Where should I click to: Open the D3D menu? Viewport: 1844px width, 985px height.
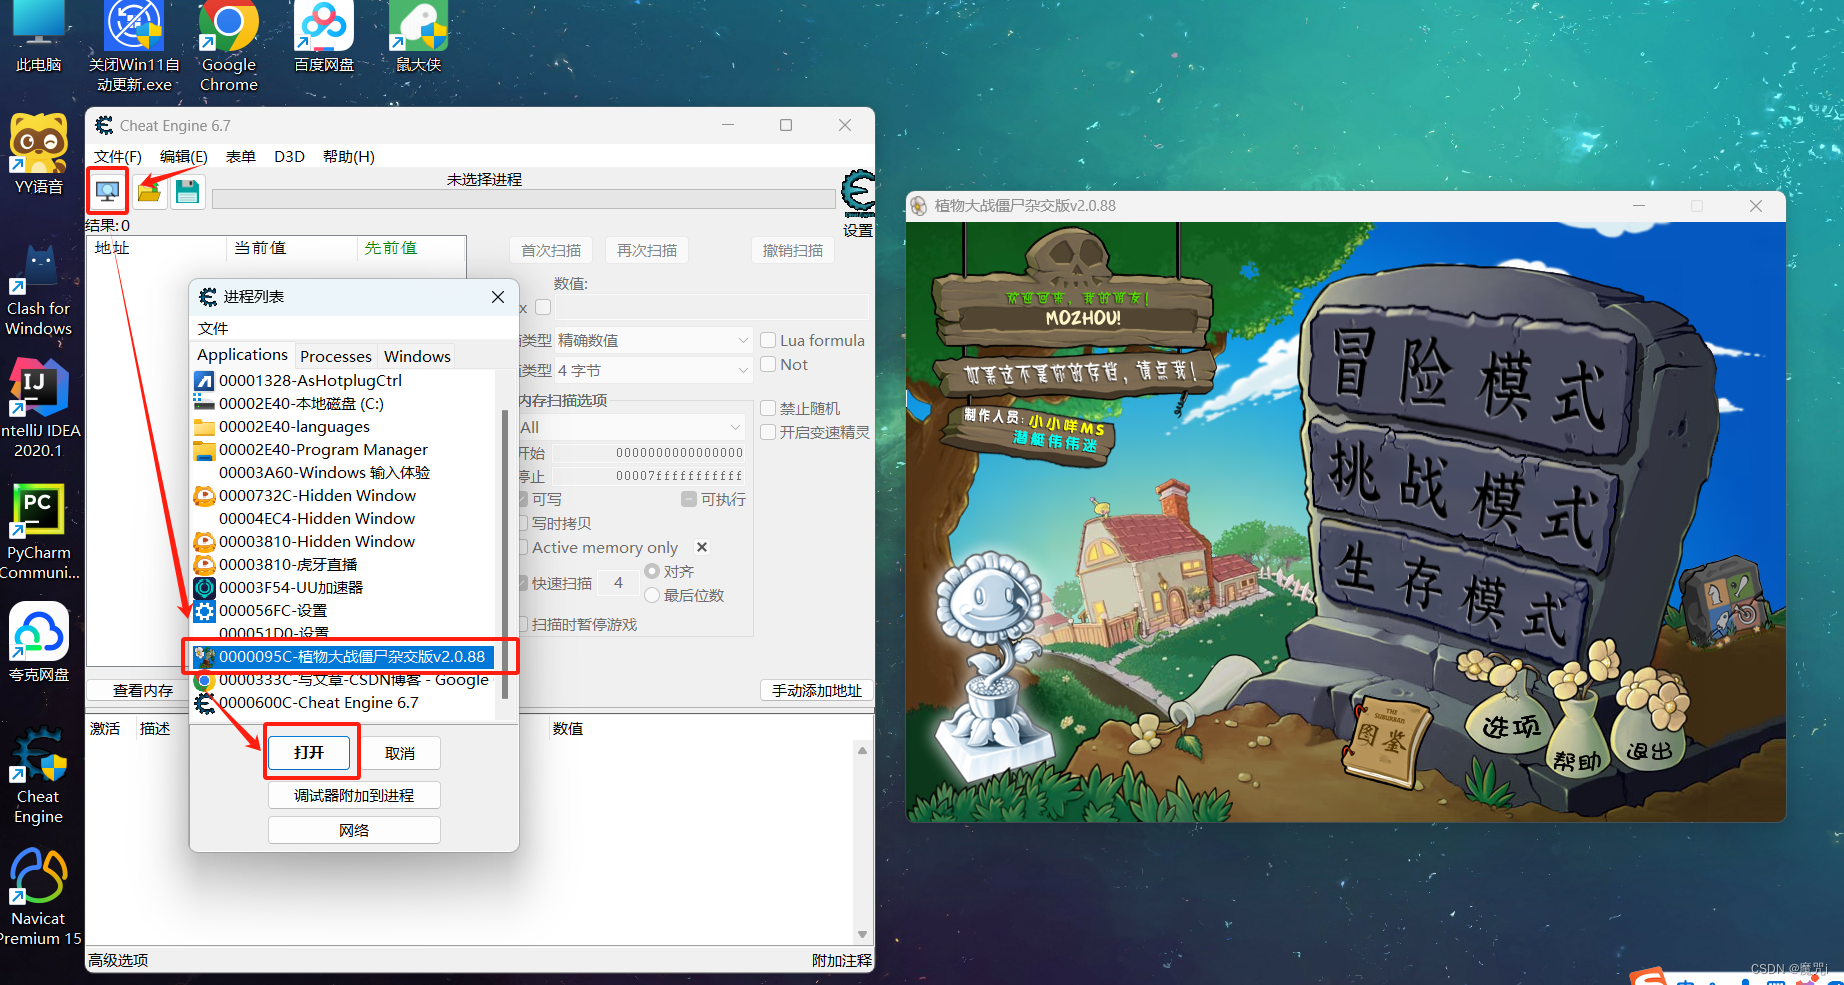(x=289, y=156)
